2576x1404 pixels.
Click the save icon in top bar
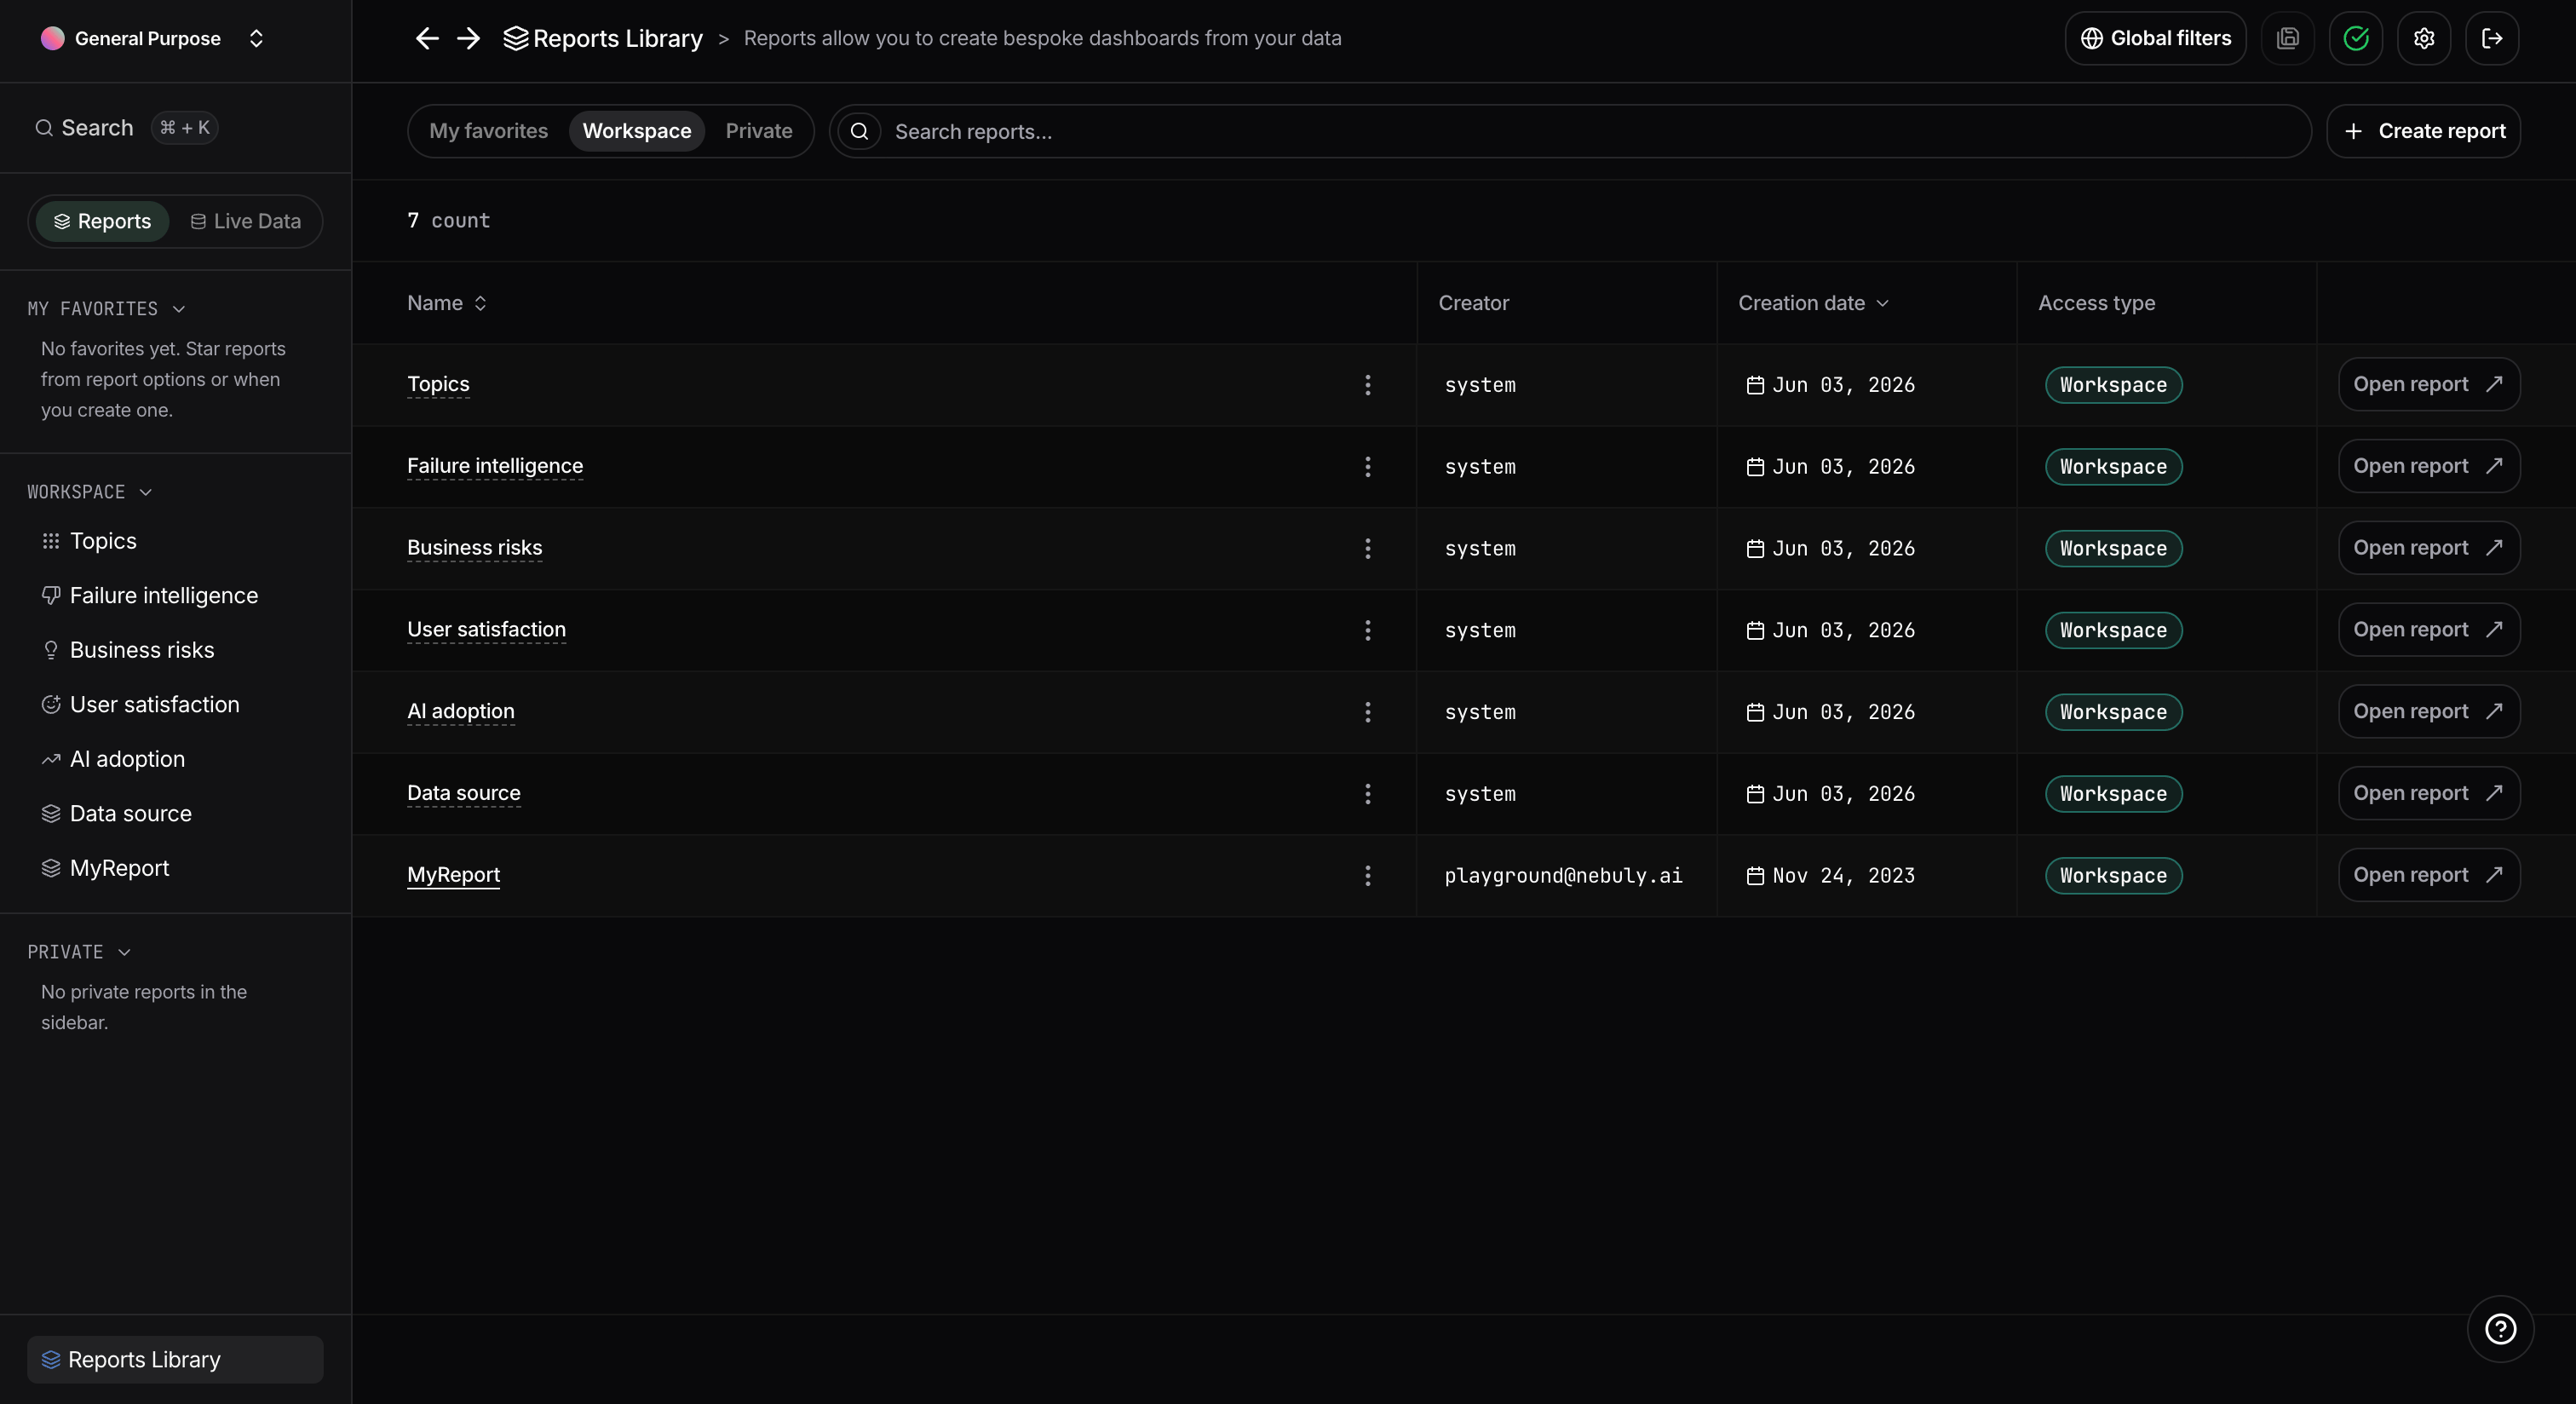pyautogui.click(x=2287, y=38)
